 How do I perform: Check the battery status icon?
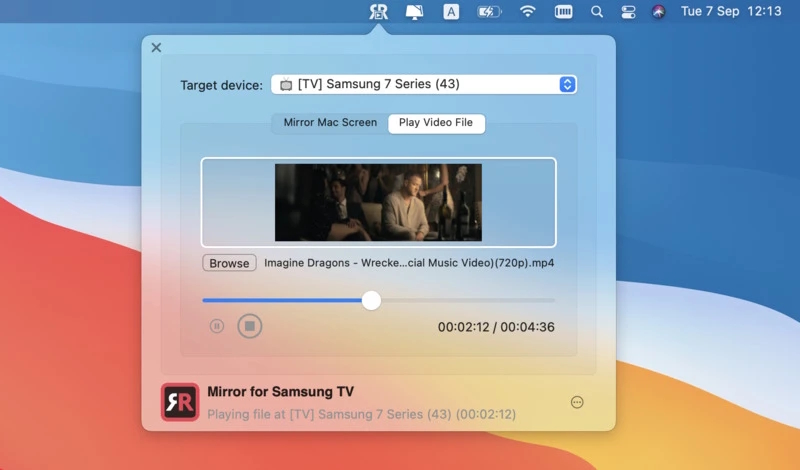tap(489, 11)
